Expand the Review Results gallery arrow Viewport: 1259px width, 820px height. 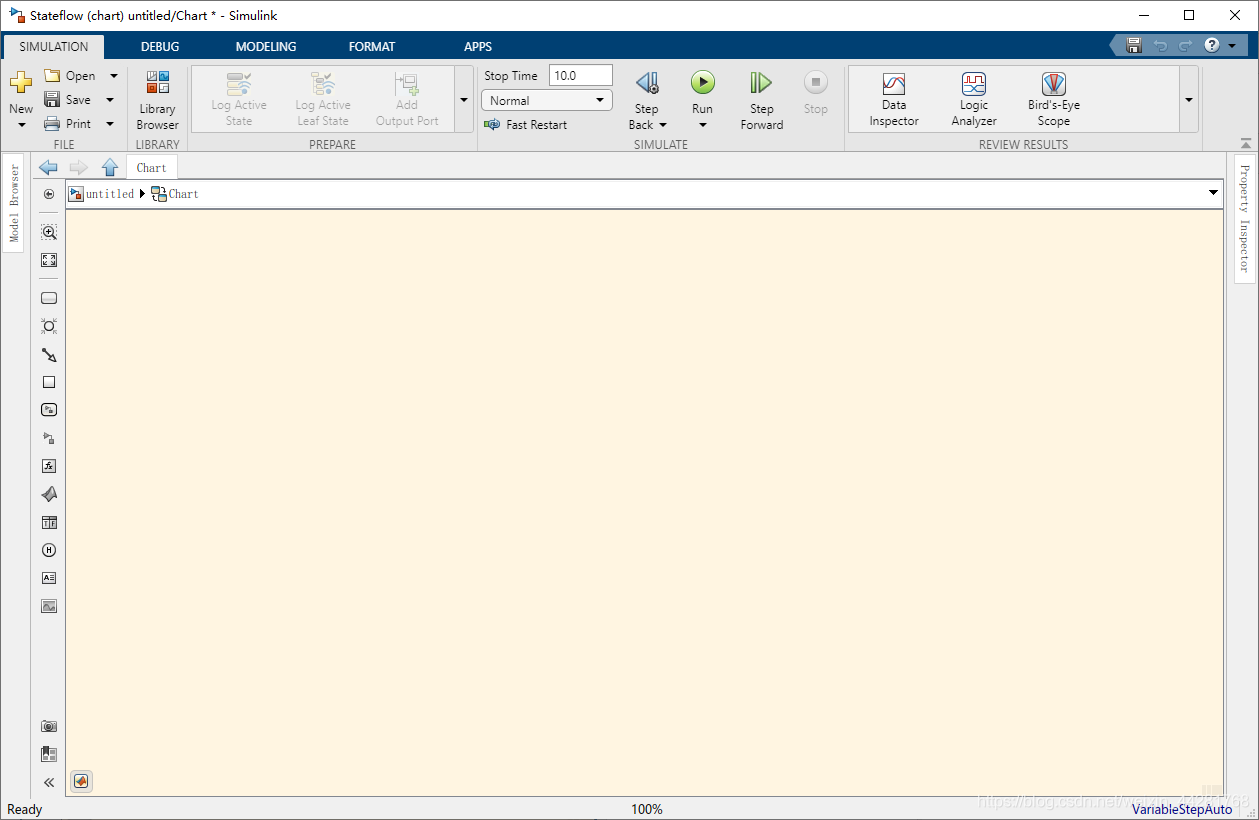coord(1189,100)
